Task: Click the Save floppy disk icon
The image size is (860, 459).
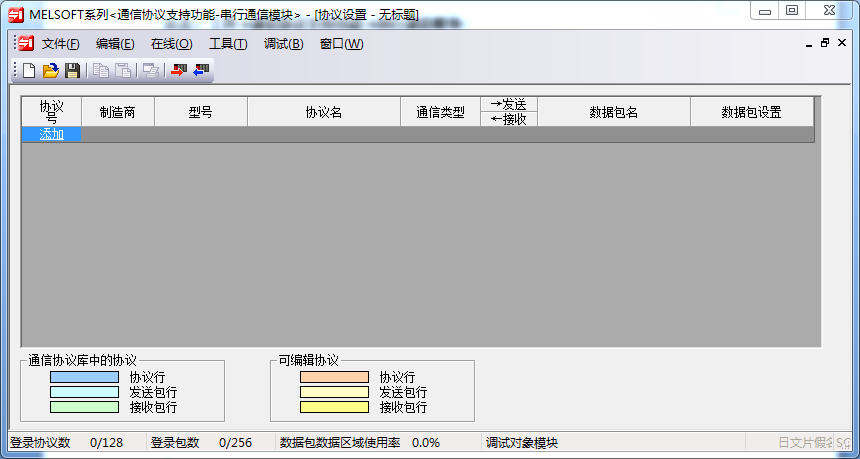Action: click(72, 70)
